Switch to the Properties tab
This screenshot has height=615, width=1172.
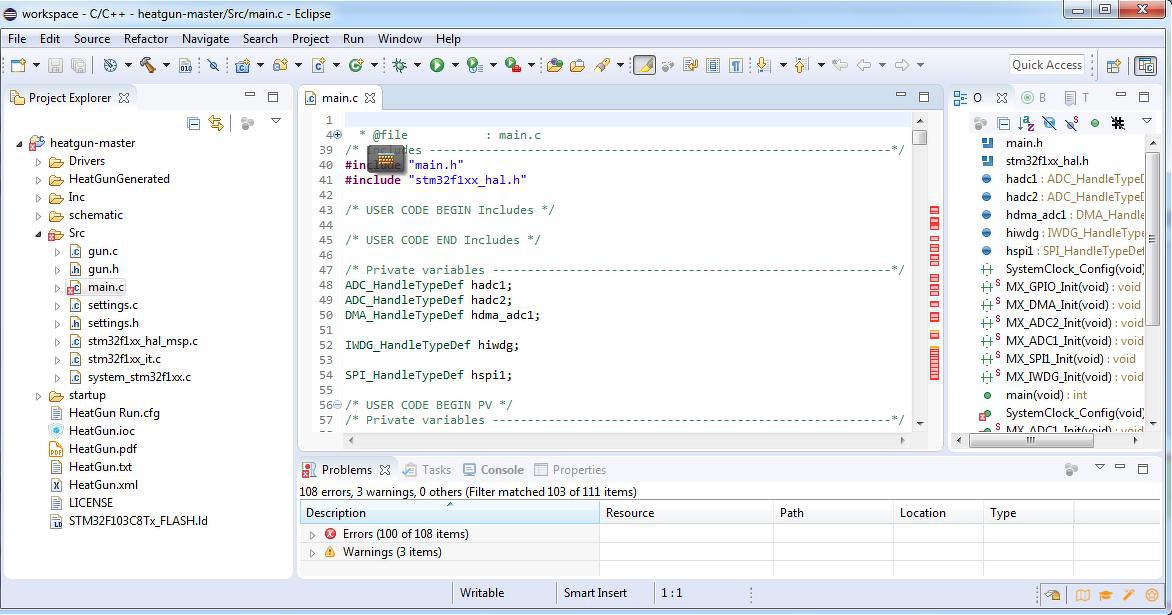point(570,470)
